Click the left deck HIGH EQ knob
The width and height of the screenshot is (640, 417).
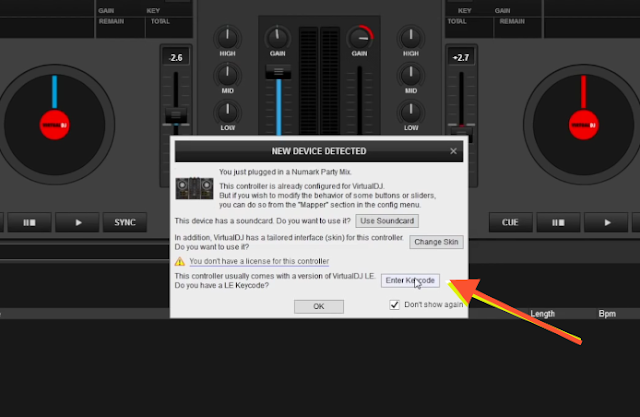227,38
